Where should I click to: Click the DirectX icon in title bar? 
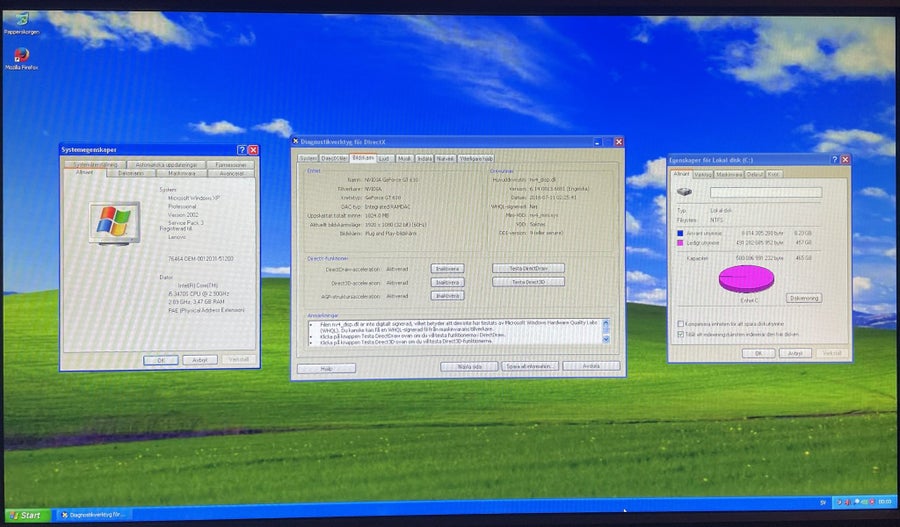tap(296, 141)
